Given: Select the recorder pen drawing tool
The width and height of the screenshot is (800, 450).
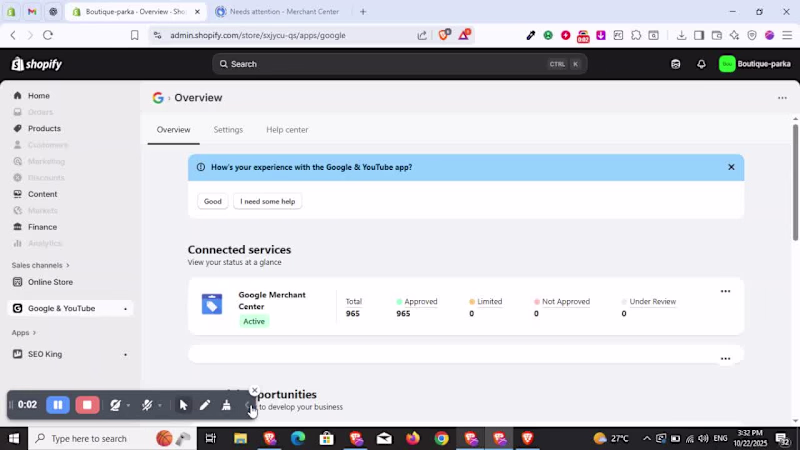Looking at the screenshot, I should click(x=205, y=405).
